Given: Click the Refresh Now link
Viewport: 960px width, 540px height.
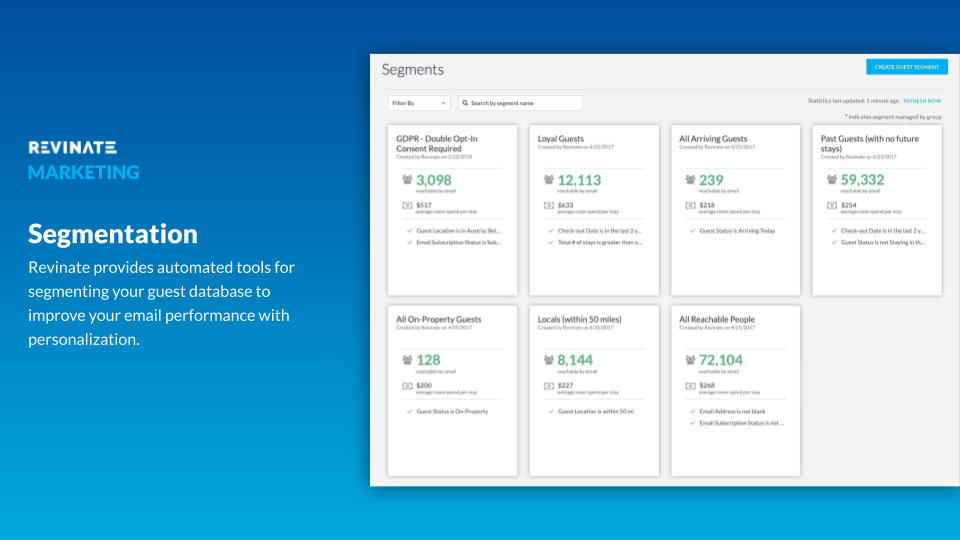Looking at the screenshot, I should [922, 101].
